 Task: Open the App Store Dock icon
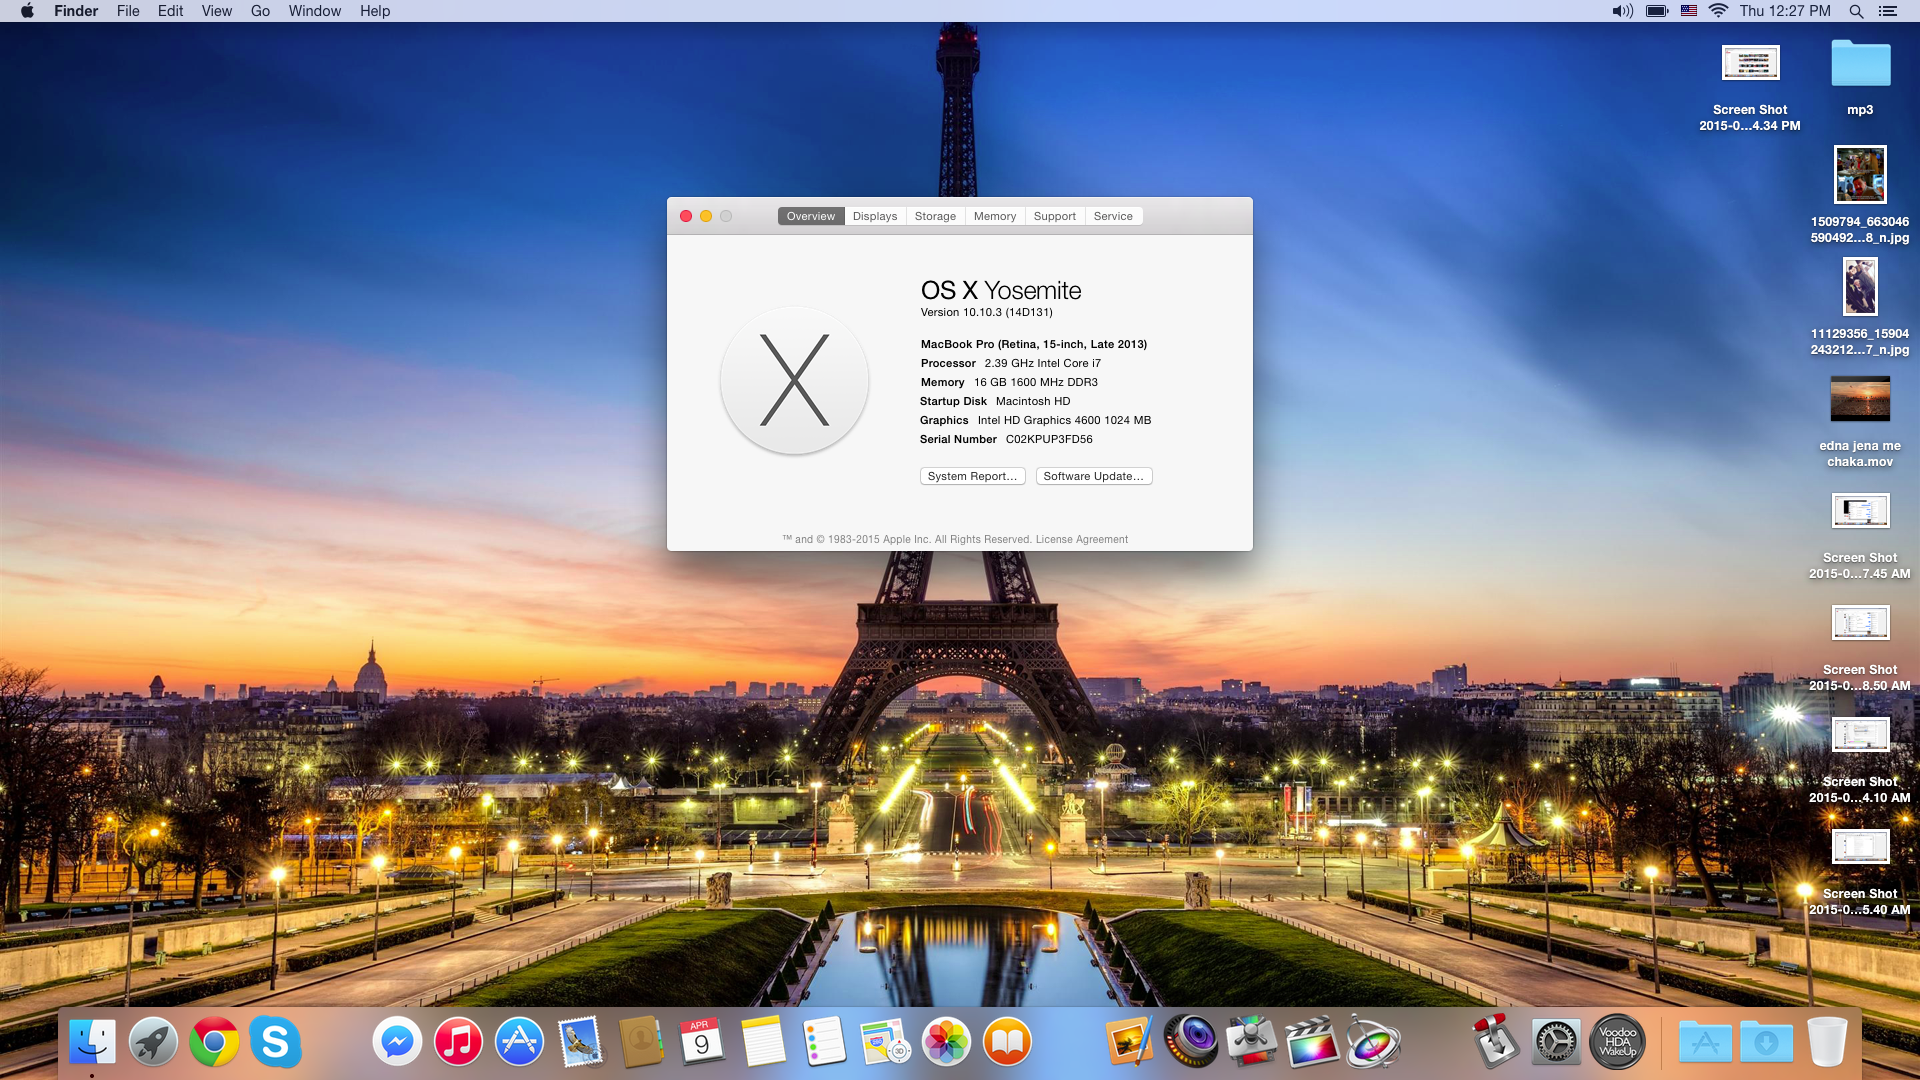tap(519, 1042)
